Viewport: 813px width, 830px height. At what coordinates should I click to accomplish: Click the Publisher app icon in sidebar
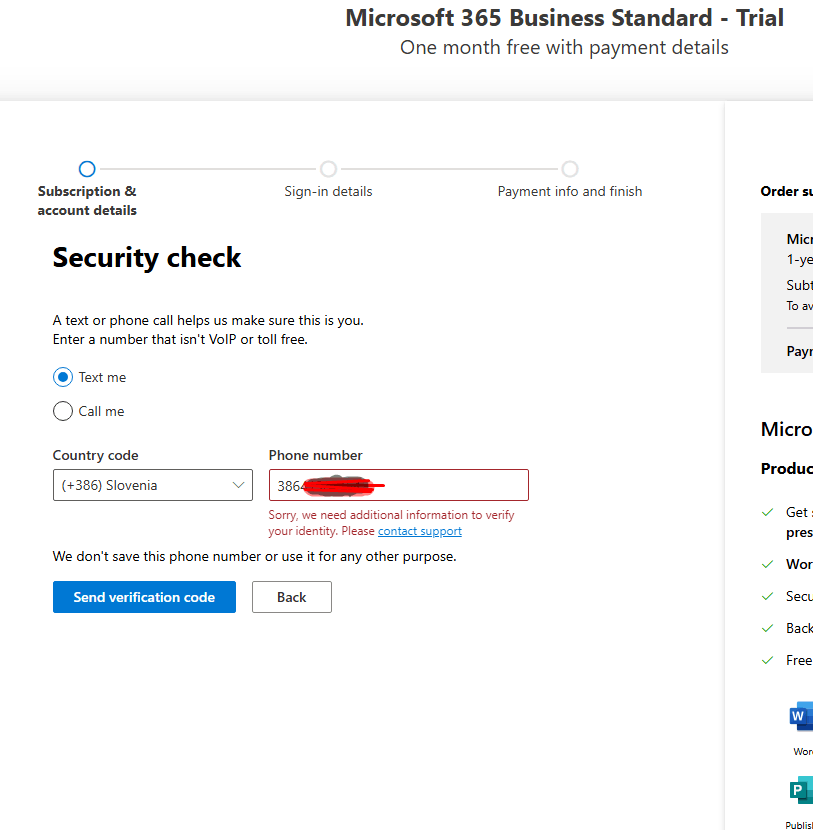point(801,790)
